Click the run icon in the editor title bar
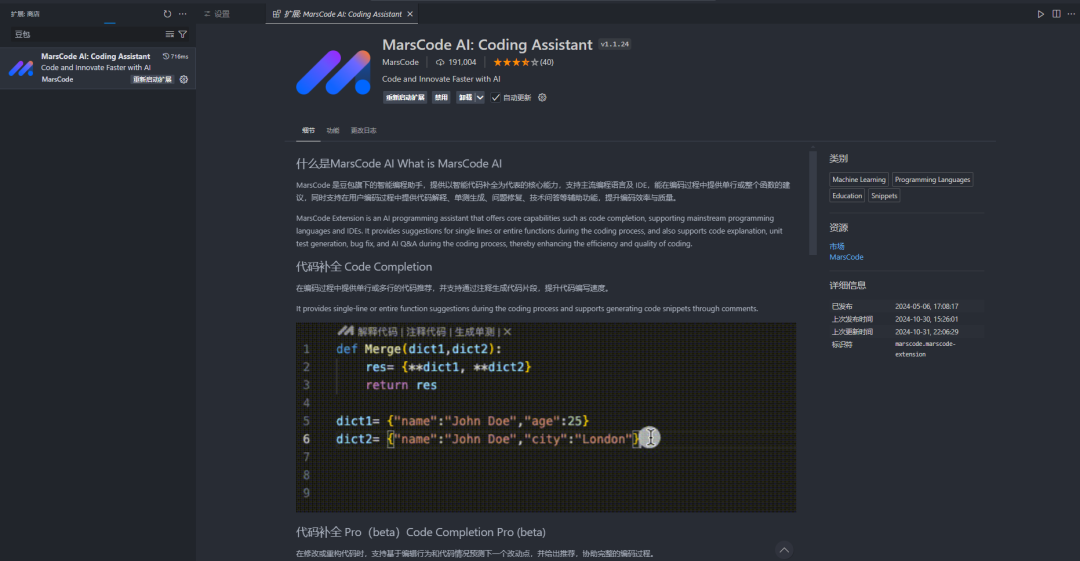Viewport: 1080px width, 561px height. tap(1041, 14)
